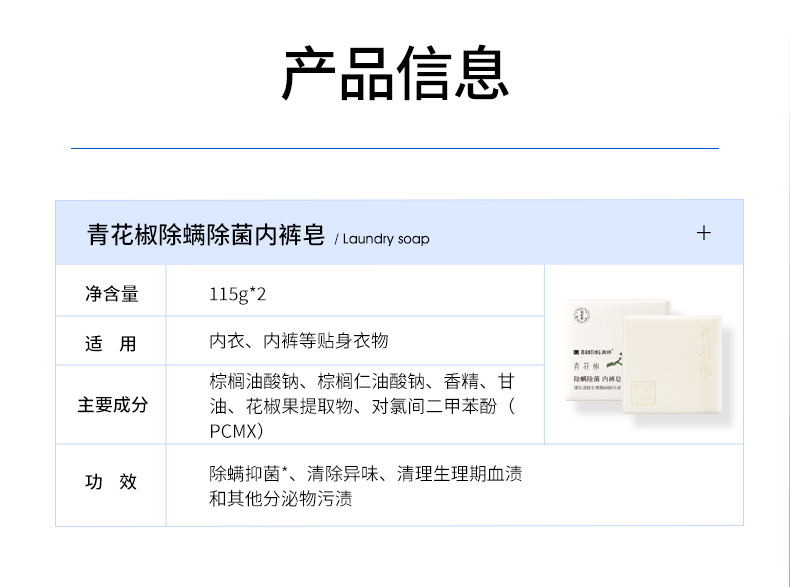Select the heading 产品信息

coord(396,74)
